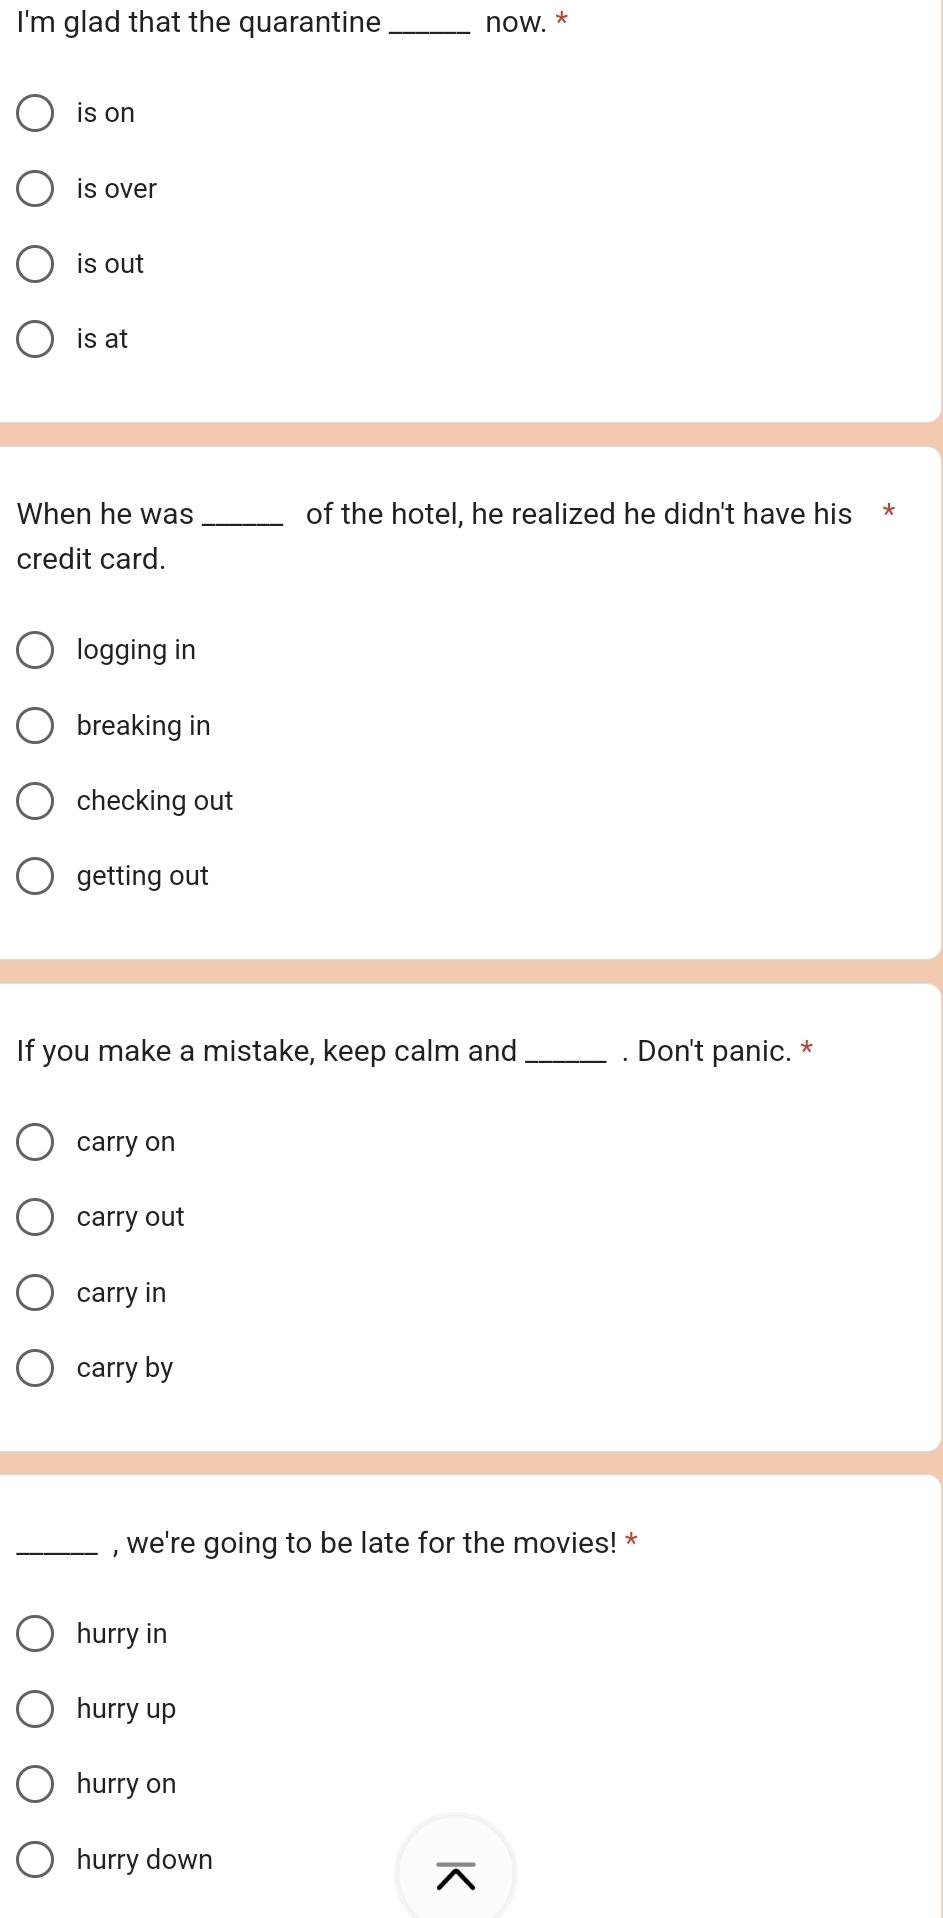The height and width of the screenshot is (1918, 943).
Task: Select the "carry in" radio button
Action: 35,1293
